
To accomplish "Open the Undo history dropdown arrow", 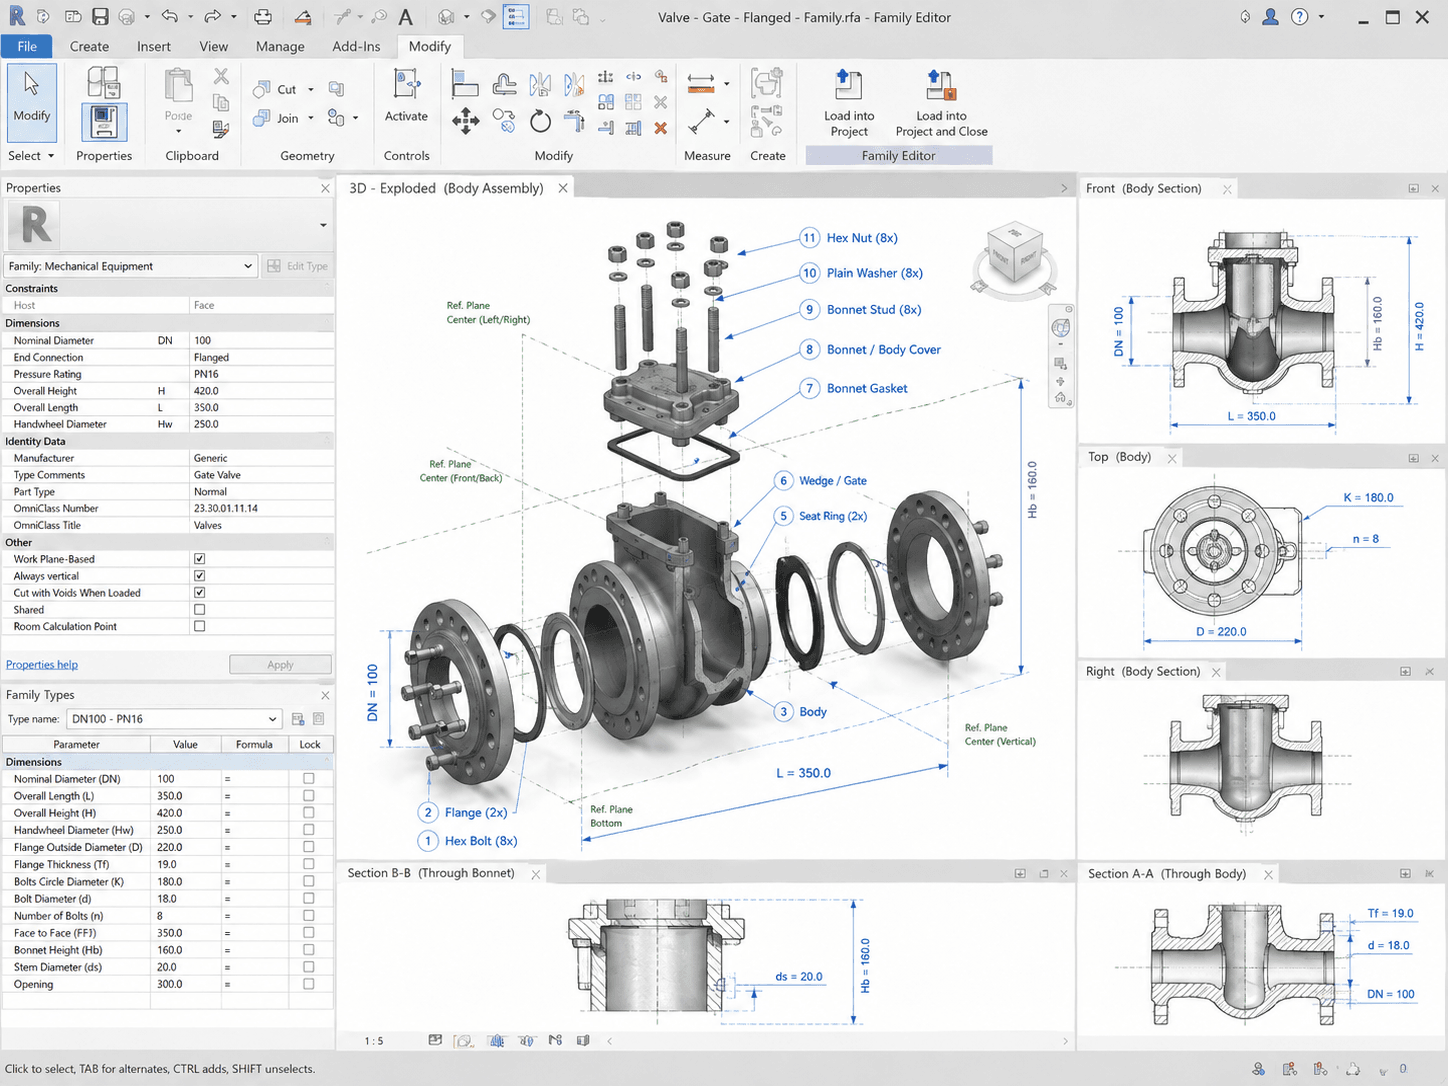I will coord(189,17).
